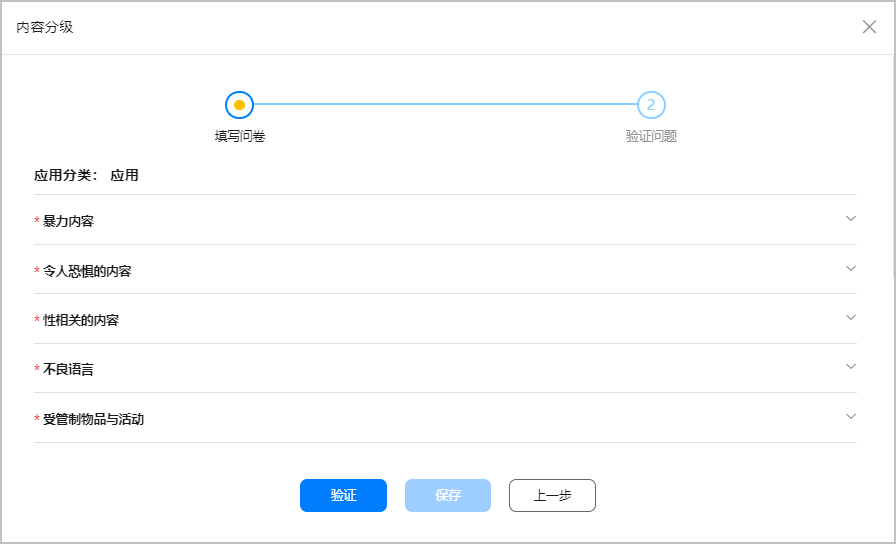Click the 性相关的内容 section title text
Image resolution: width=896 pixels, height=544 pixels.
[x=81, y=320]
